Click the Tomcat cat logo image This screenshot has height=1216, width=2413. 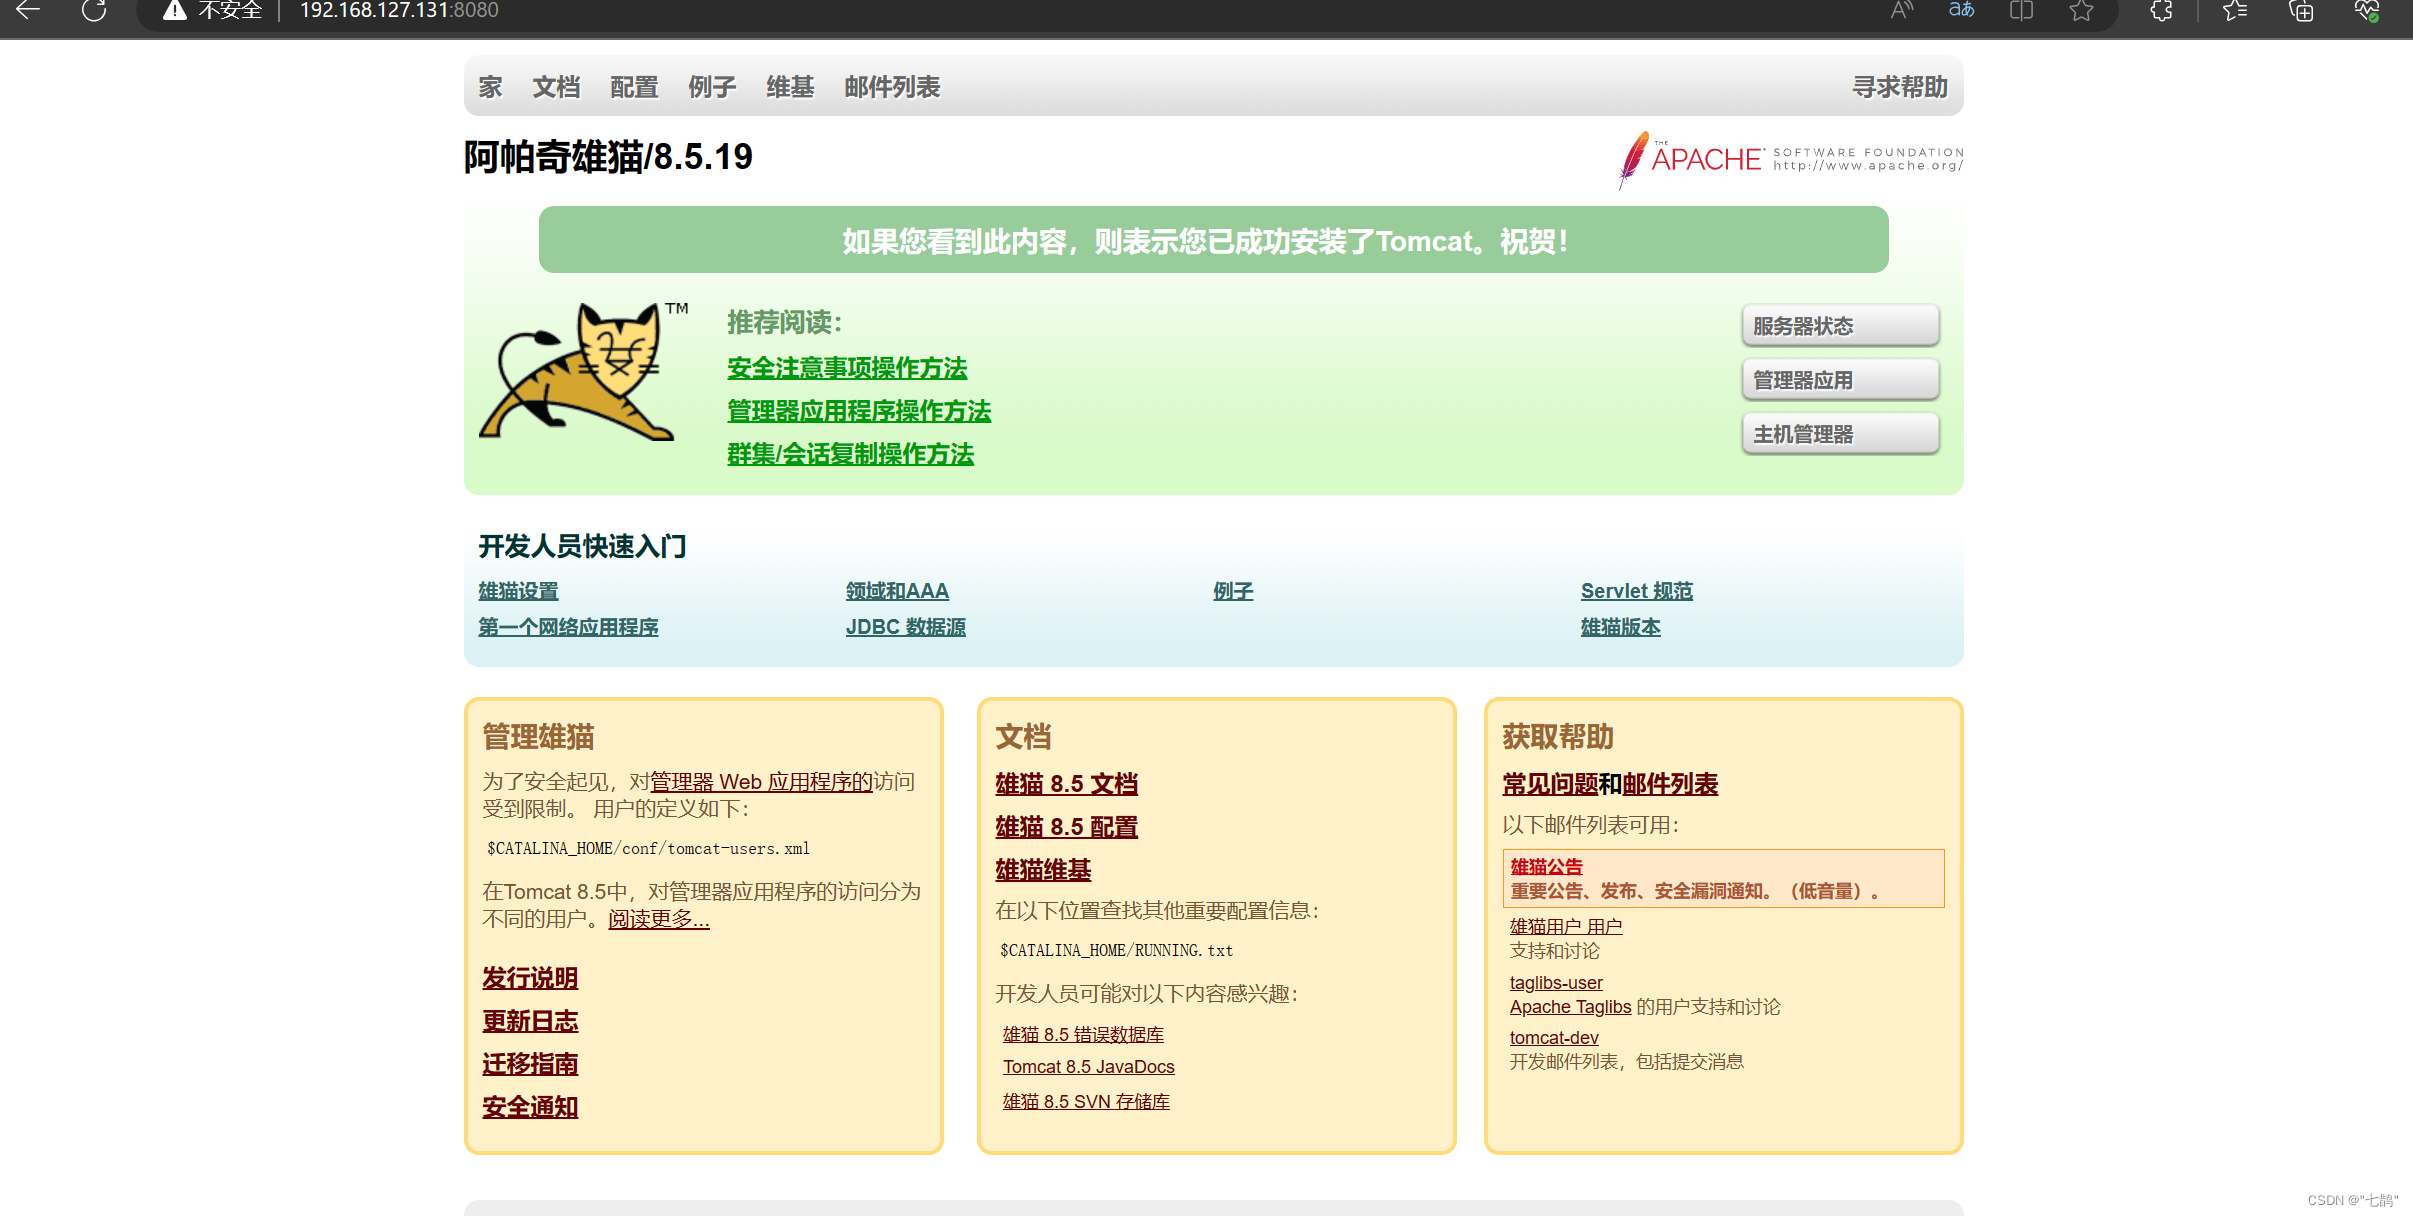pyautogui.click(x=582, y=372)
